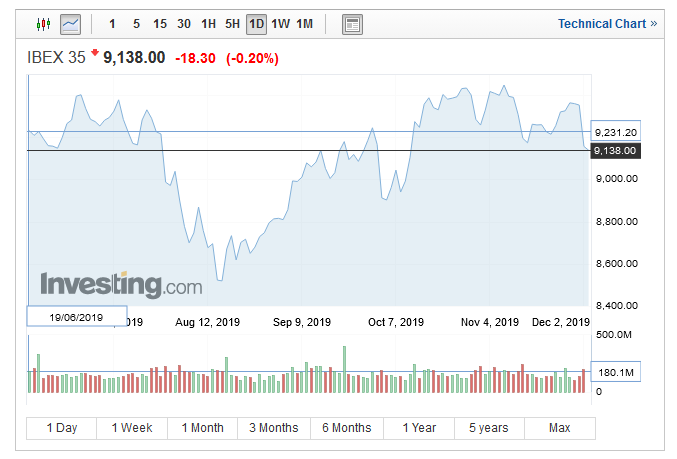Click the 19/06/2019 date tooltip
677x459 pixels.
click(x=77, y=317)
